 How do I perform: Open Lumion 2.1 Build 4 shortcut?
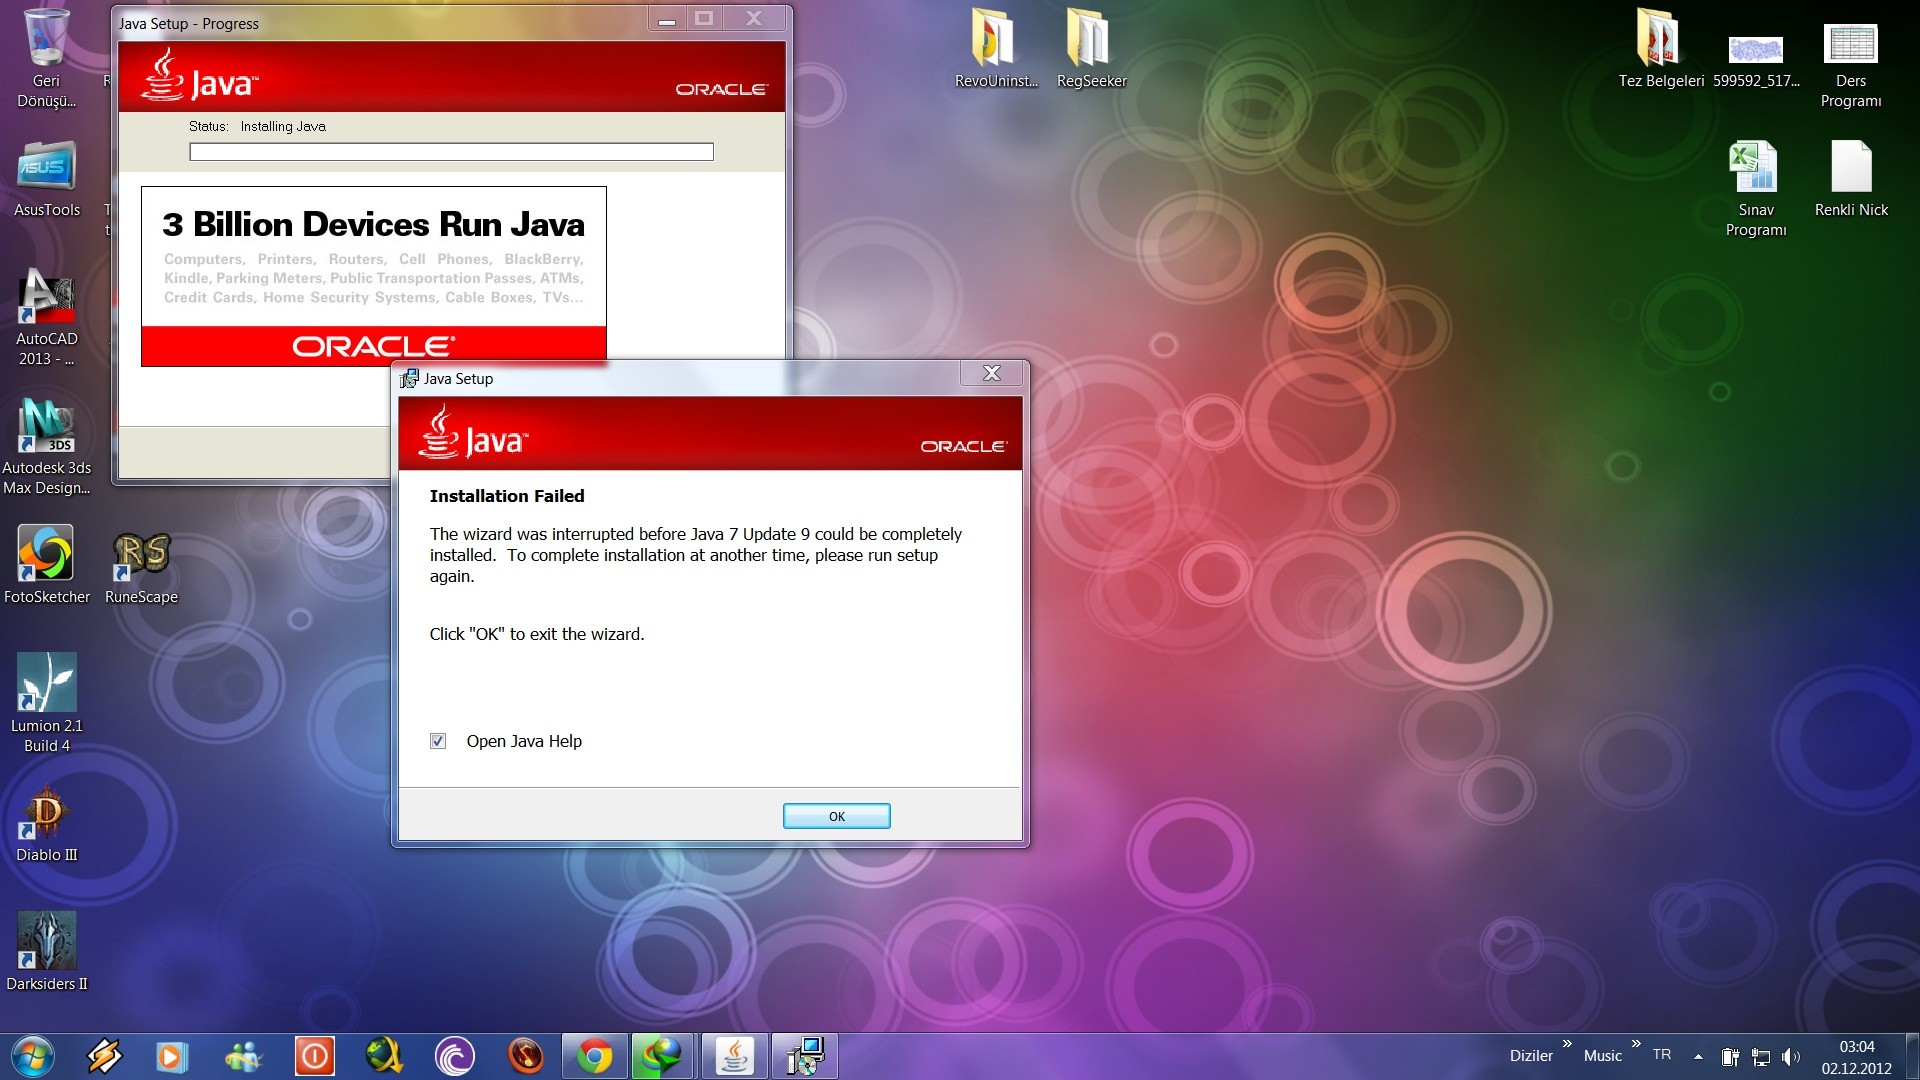coord(46,703)
